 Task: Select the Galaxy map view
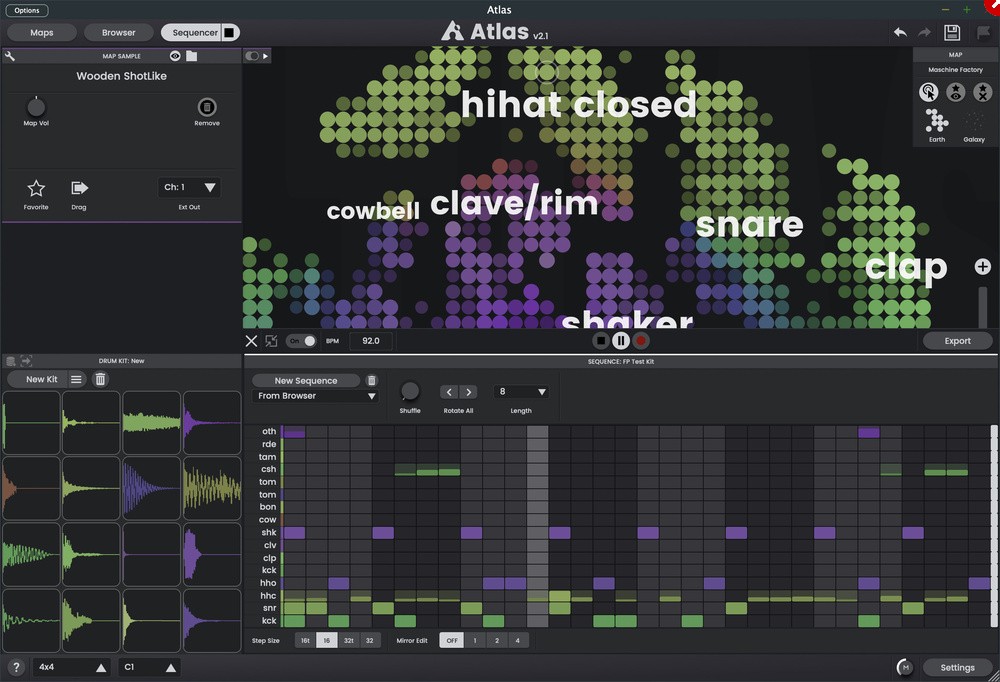point(974,121)
